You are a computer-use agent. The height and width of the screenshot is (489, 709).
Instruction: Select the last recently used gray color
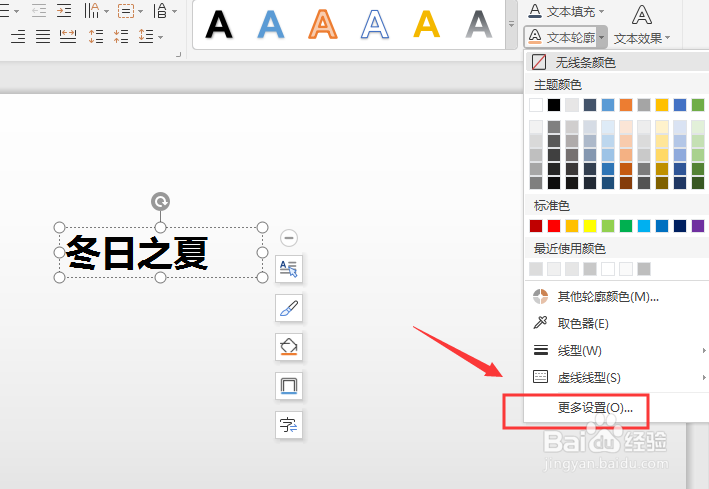pyautogui.click(x=644, y=269)
